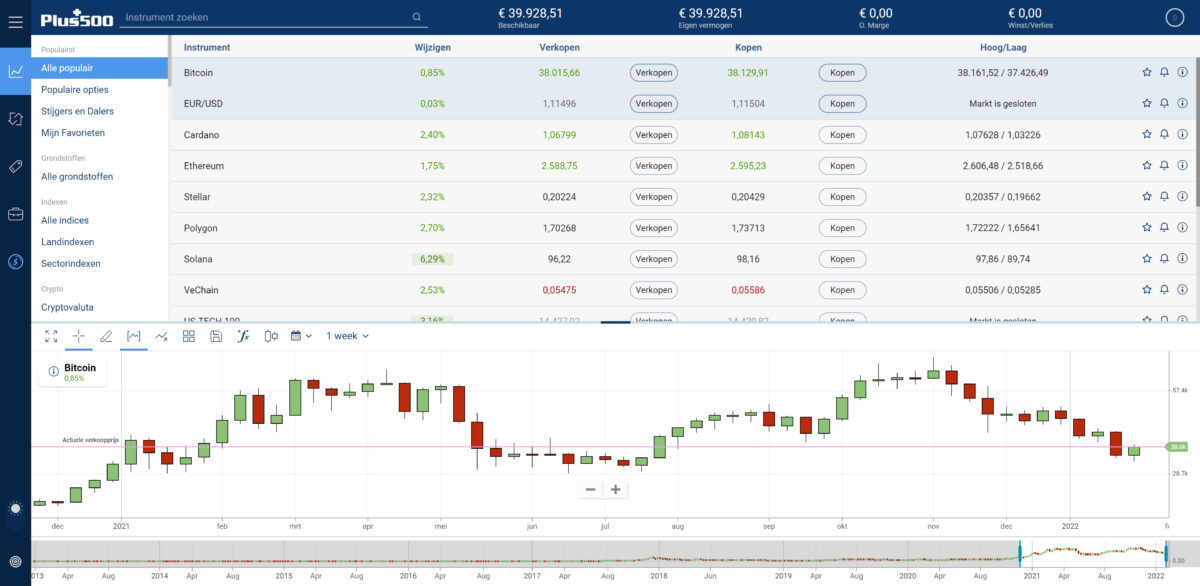This screenshot has height=586, width=1200.
Task: Open the account profile circle icon
Action: pyautogui.click(x=1175, y=17)
